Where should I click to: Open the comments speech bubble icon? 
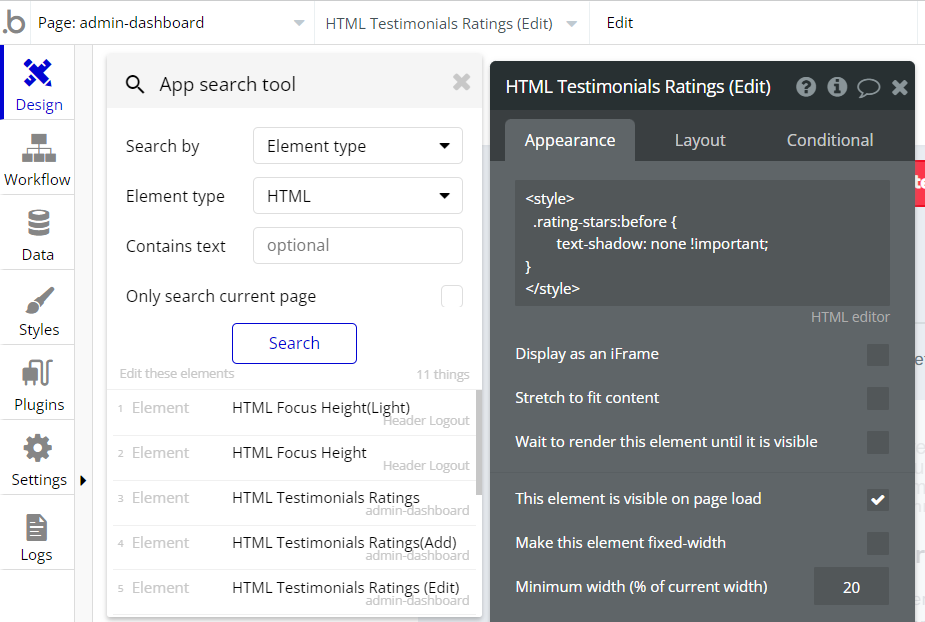coord(868,88)
